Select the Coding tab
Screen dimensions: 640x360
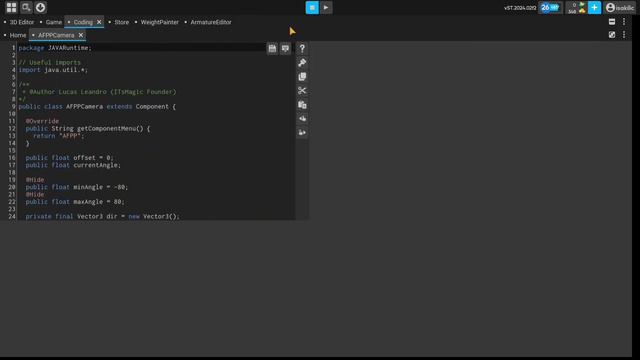(x=83, y=22)
